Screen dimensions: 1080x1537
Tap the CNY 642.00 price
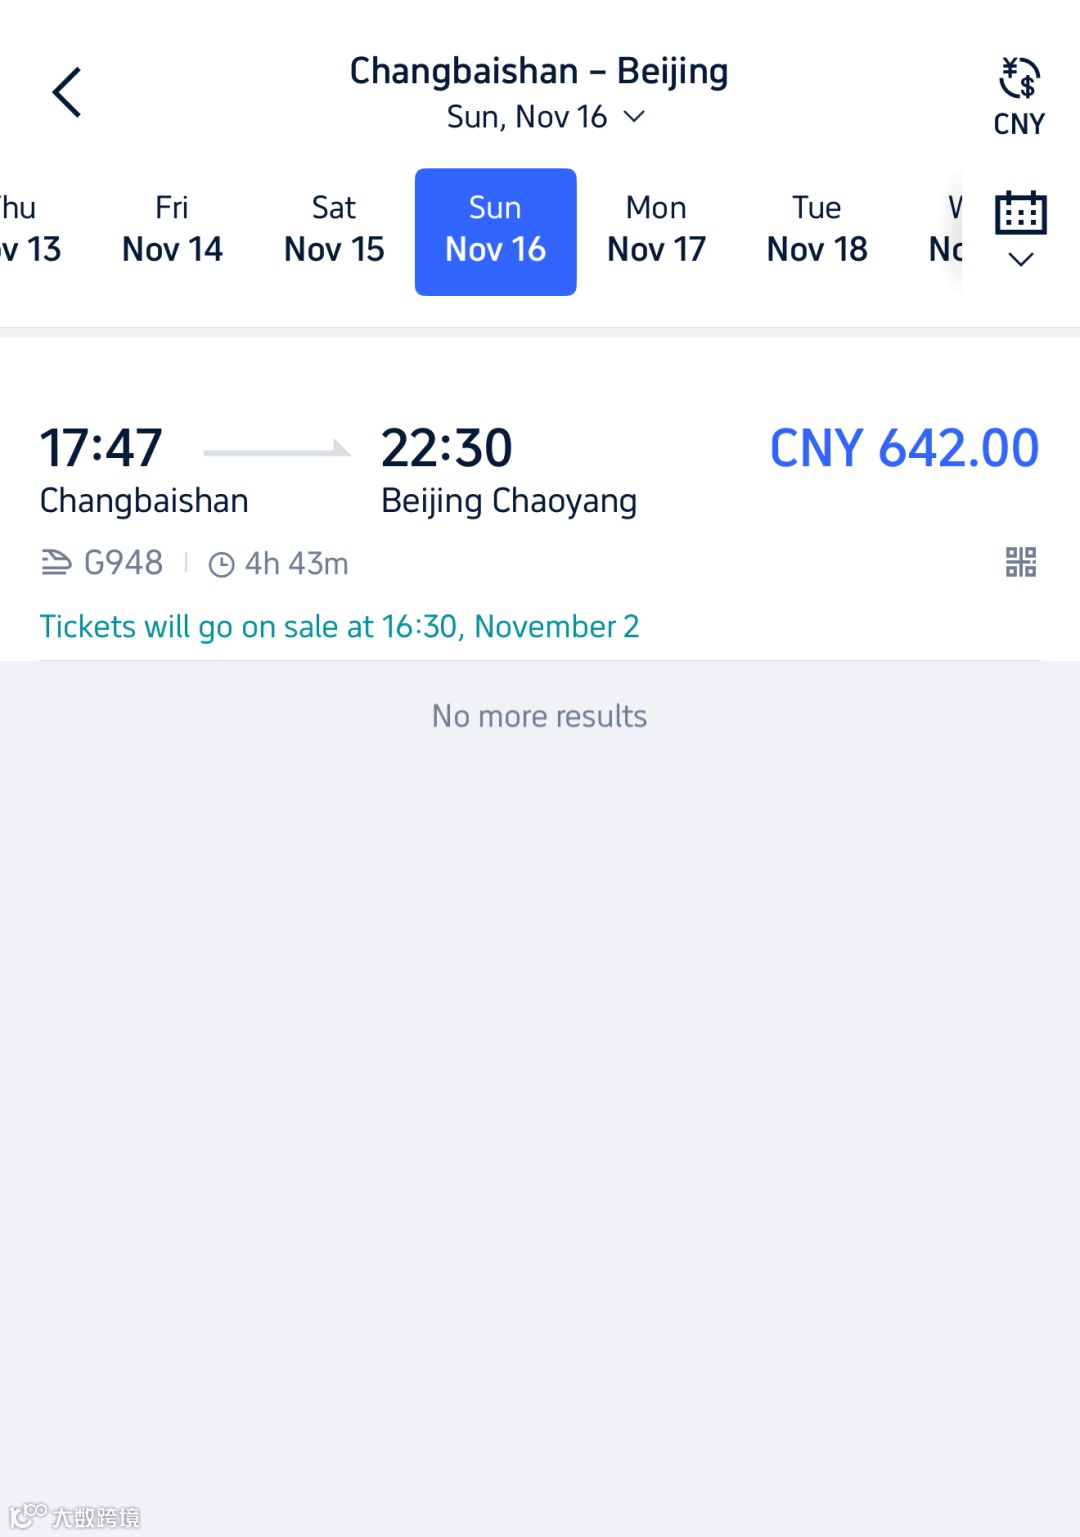[904, 448]
